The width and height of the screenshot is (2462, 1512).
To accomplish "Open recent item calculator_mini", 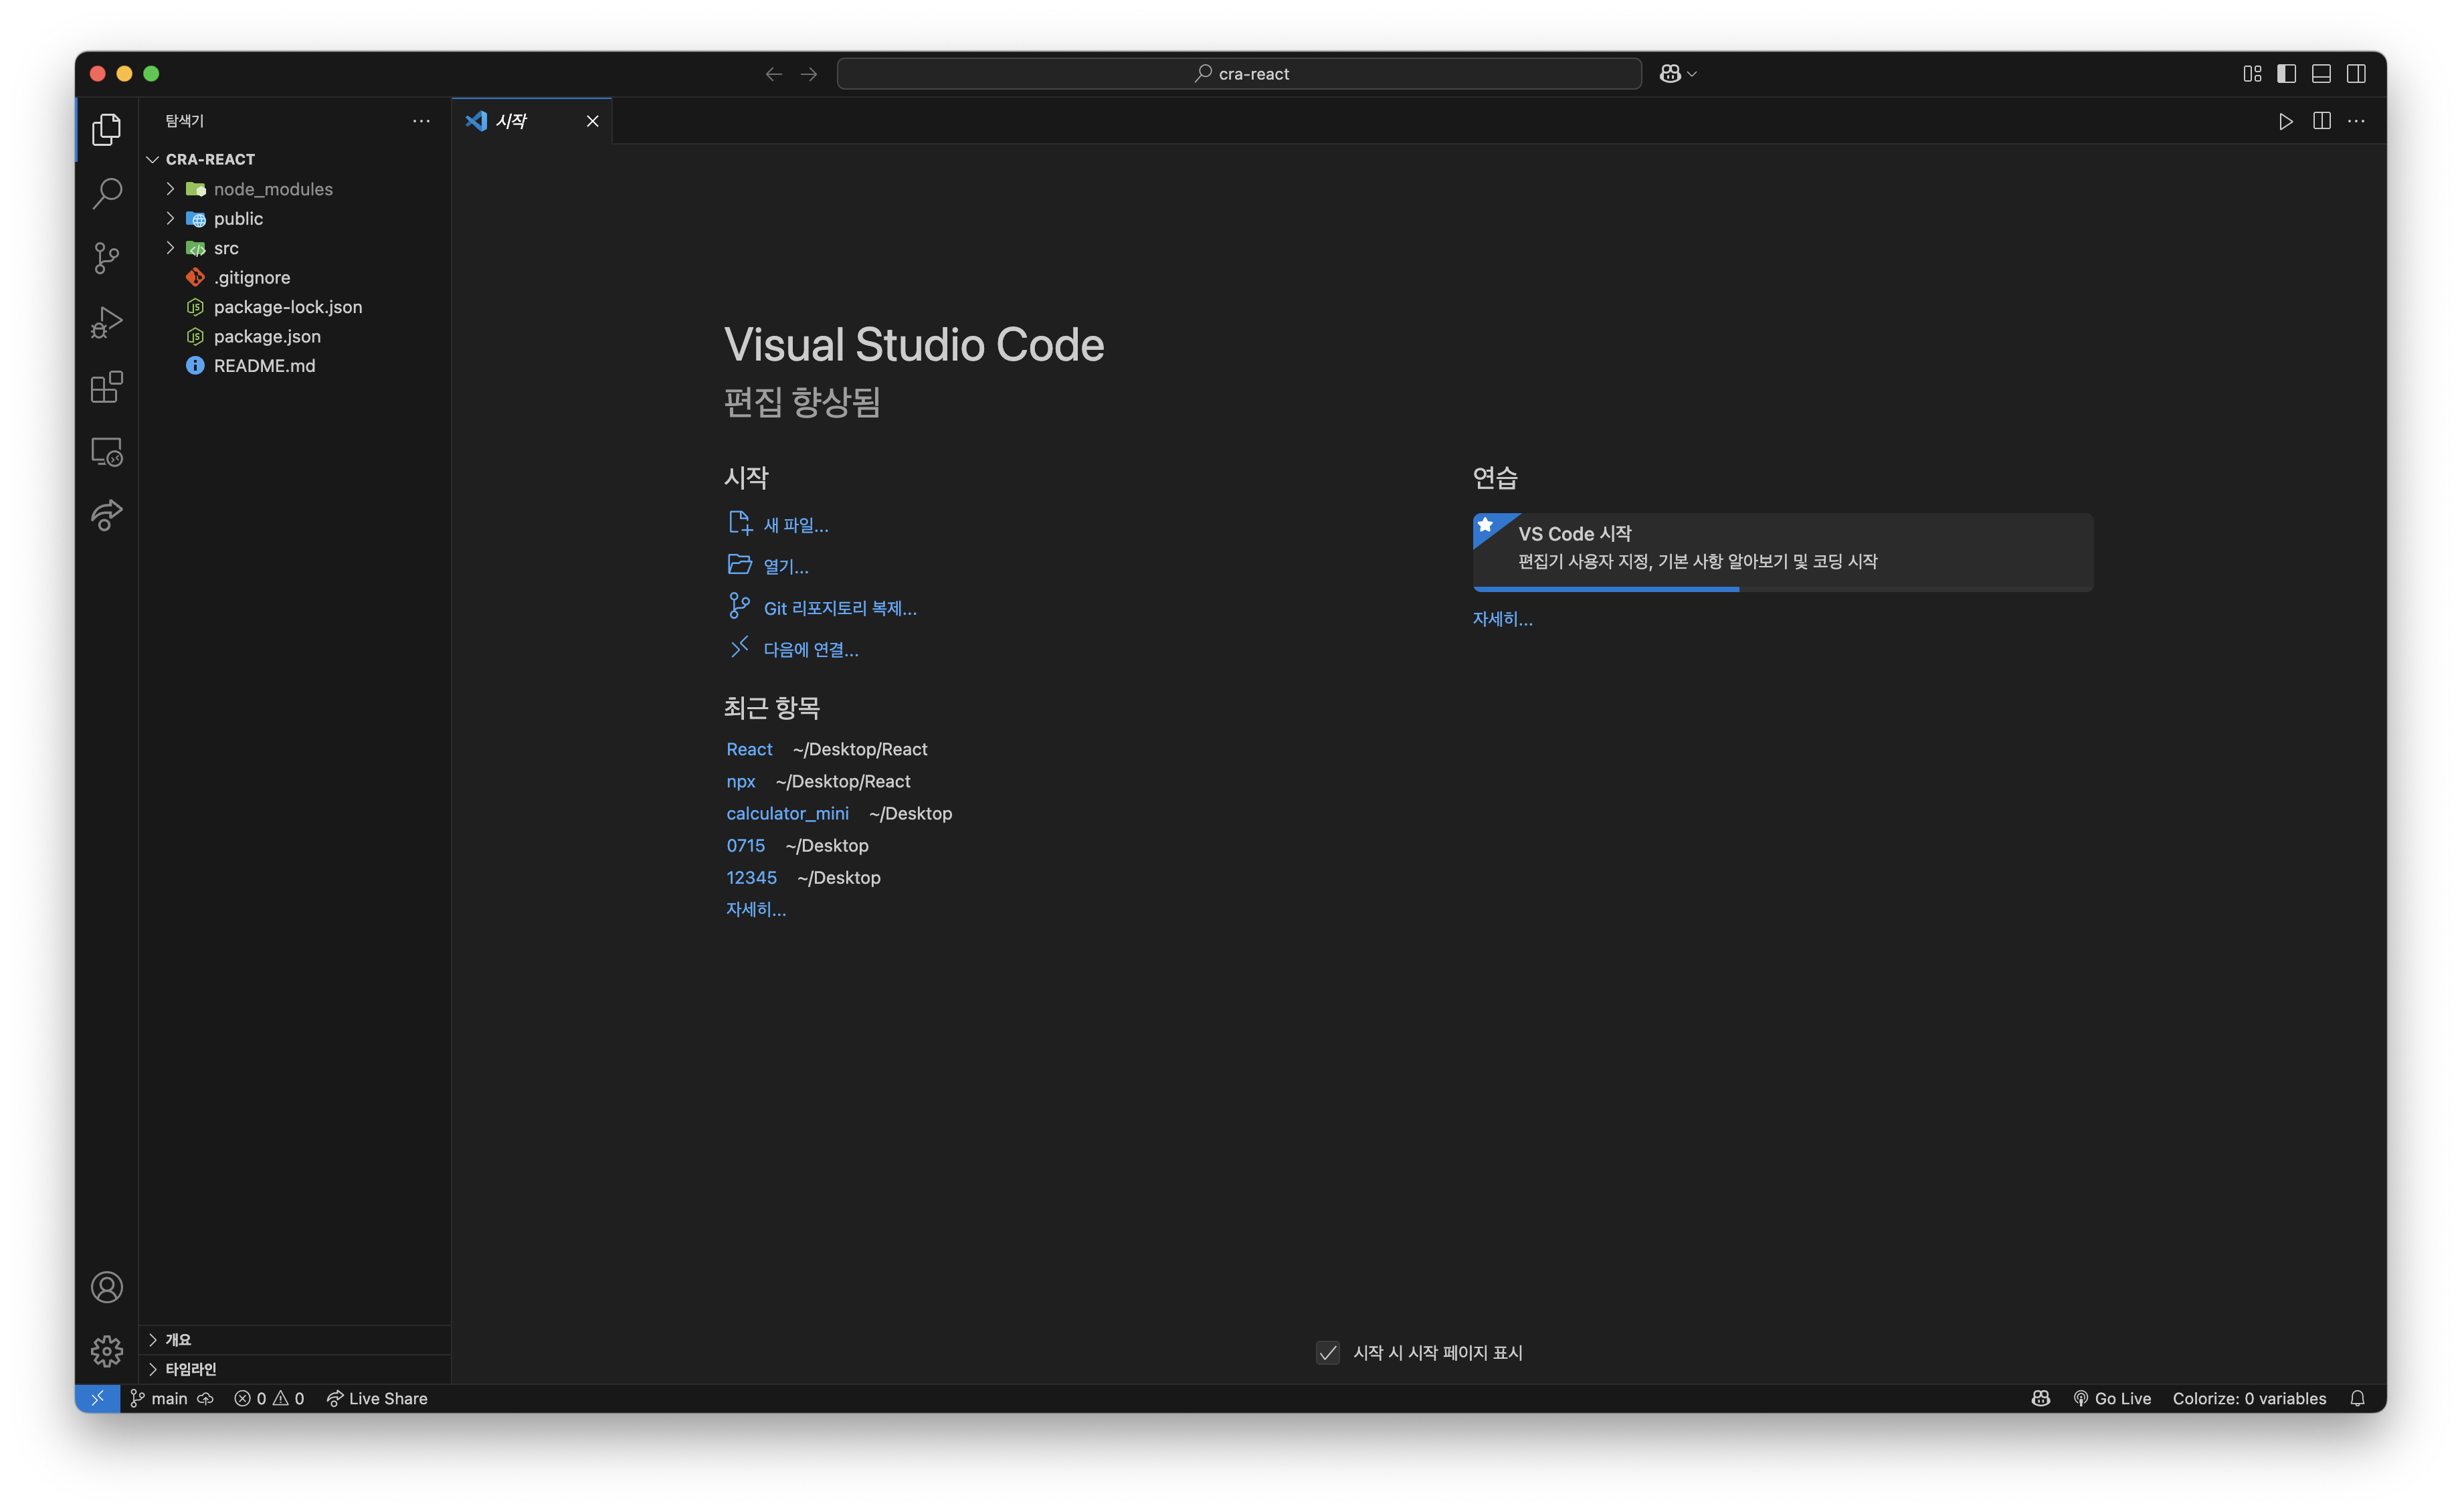I will click(x=787, y=813).
